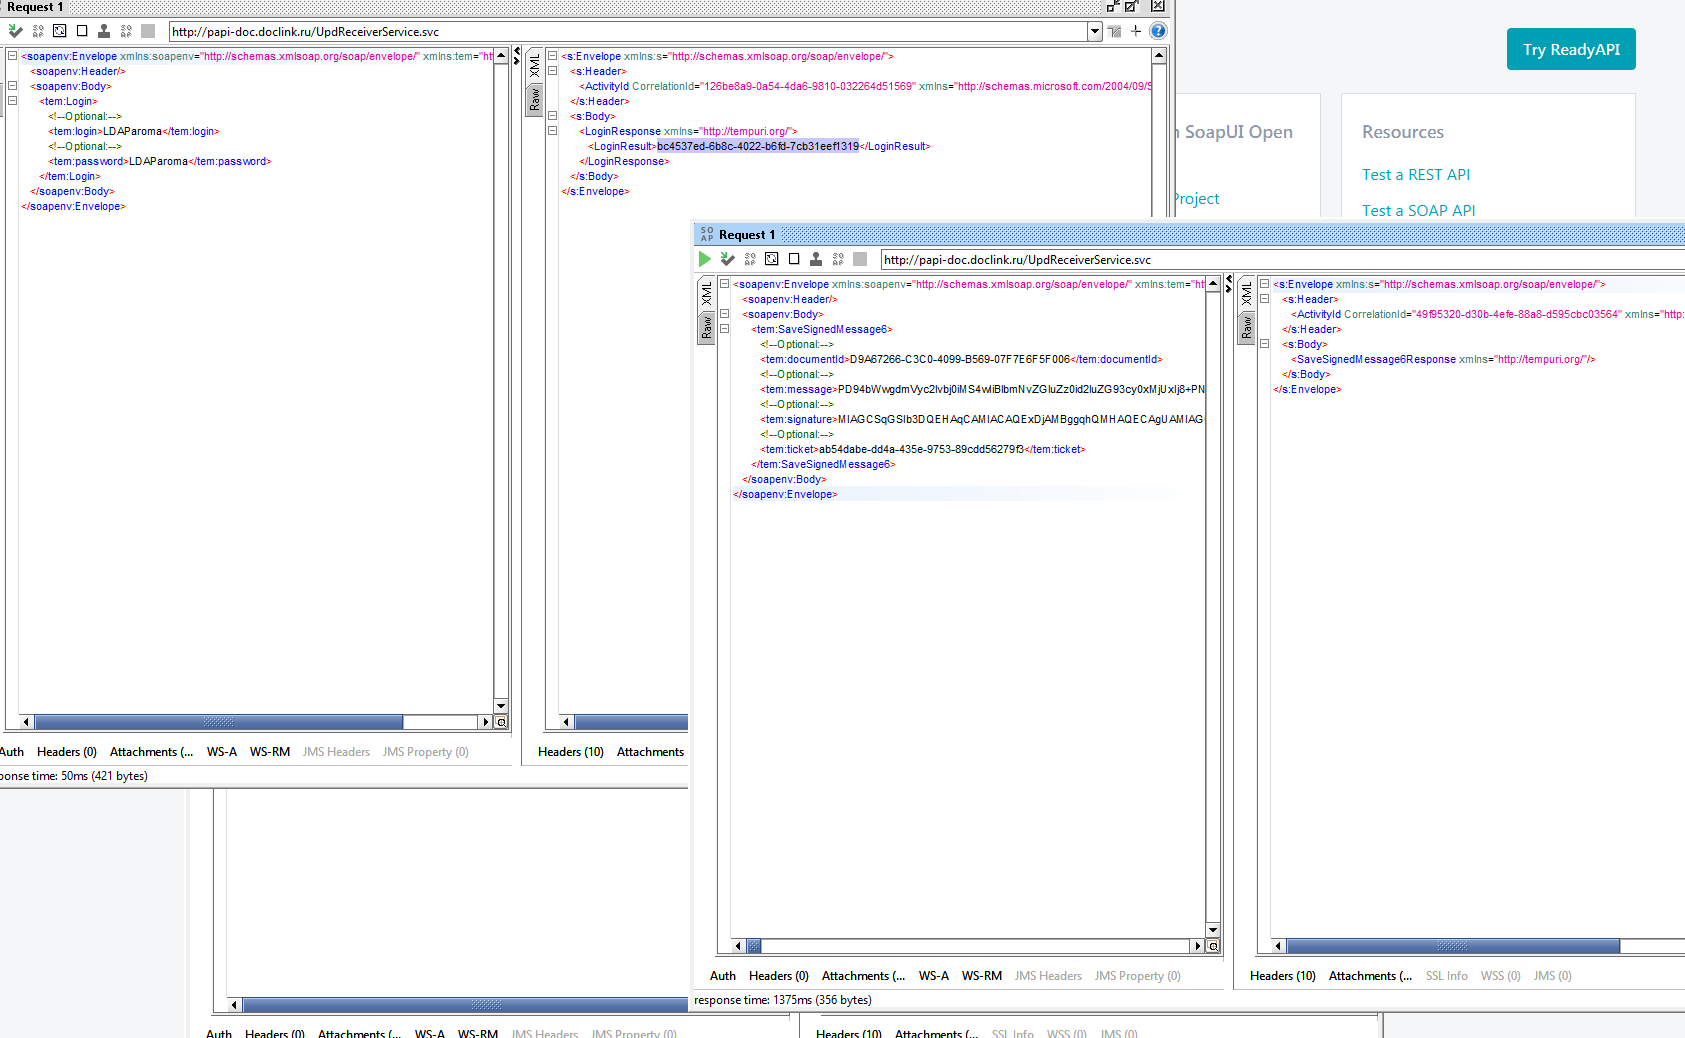Viewport: 1685px width, 1038px height.
Task: Open the Test a REST API link
Action: point(1416,175)
